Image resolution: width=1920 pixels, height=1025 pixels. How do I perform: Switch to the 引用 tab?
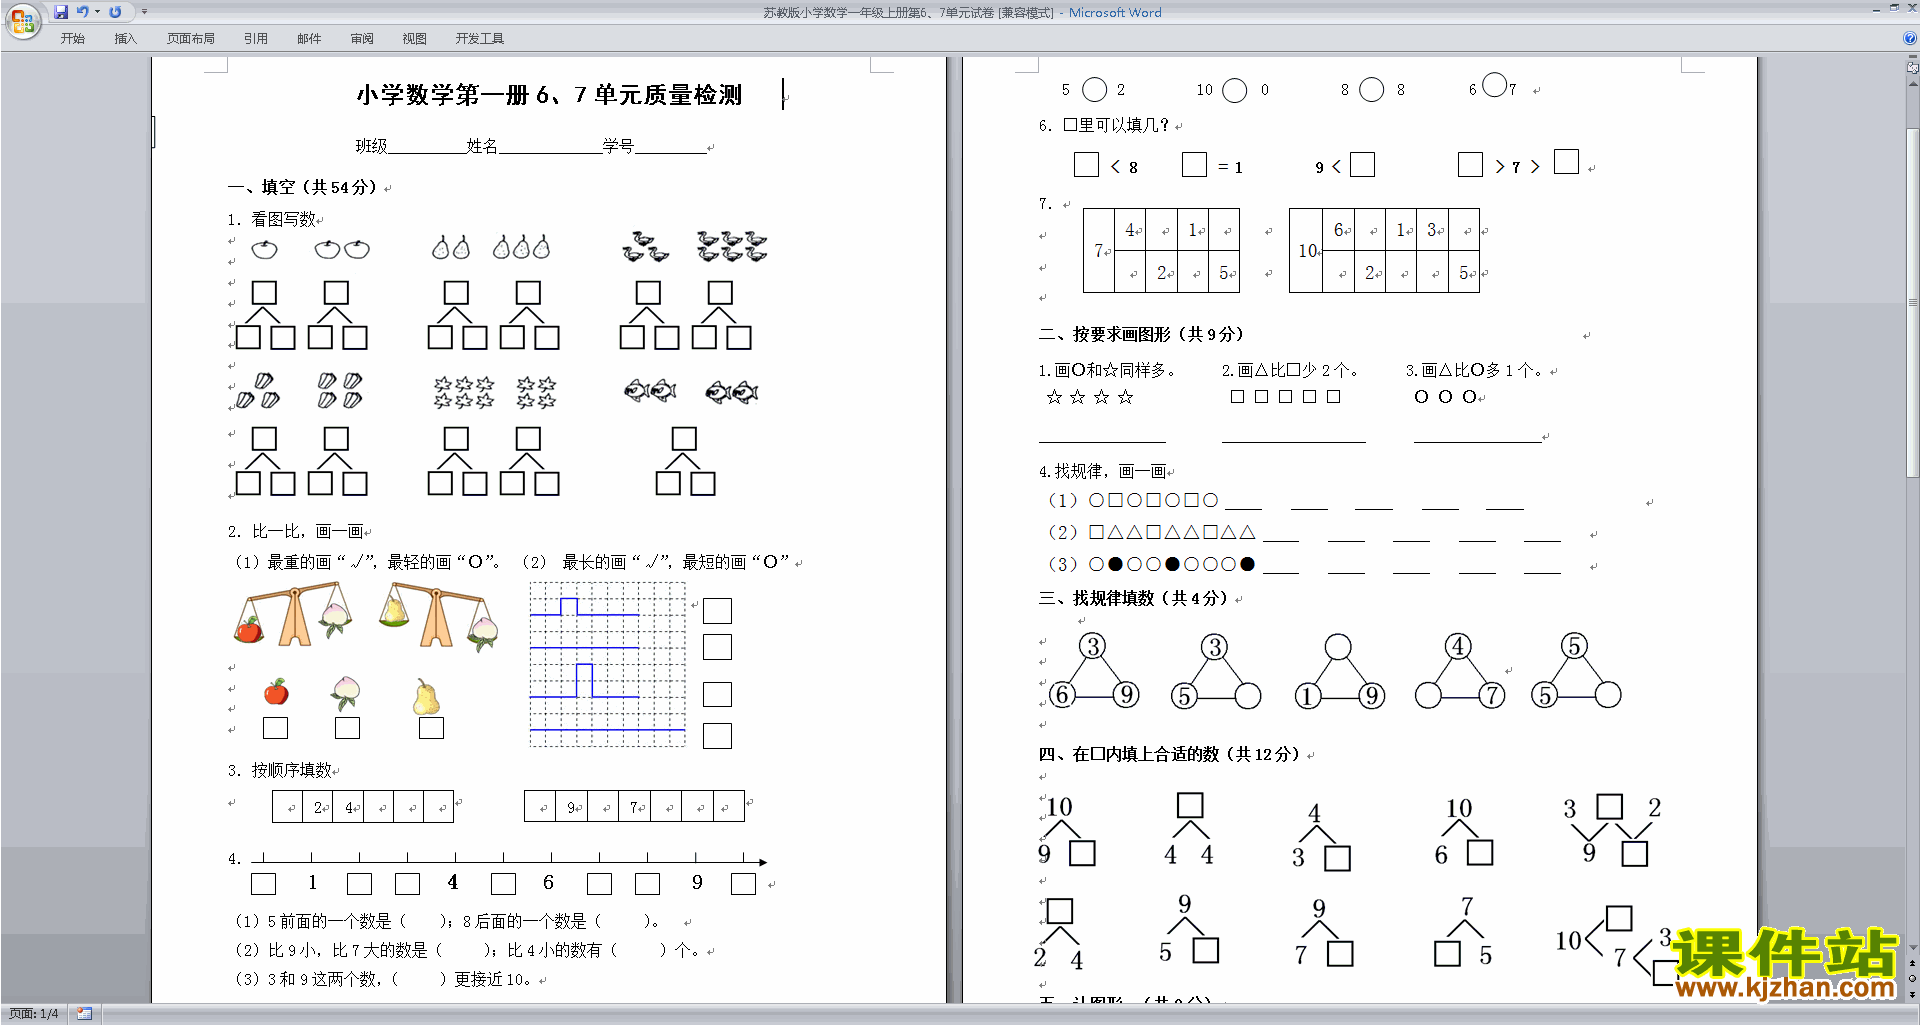pos(256,38)
